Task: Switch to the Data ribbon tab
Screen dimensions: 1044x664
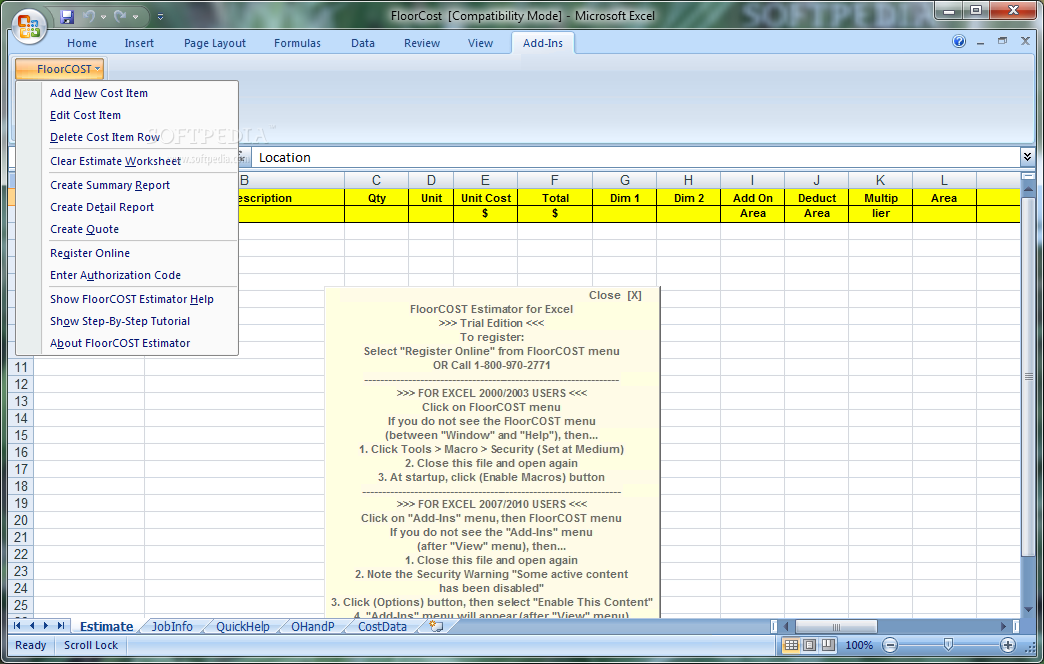Action: click(x=363, y=43)
